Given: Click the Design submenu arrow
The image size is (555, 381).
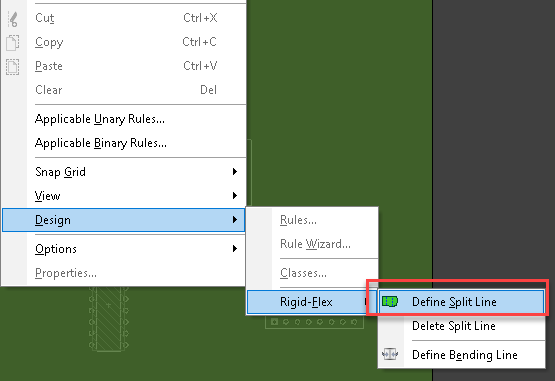Looking at the screenshot, I should [x=235, y=220].
